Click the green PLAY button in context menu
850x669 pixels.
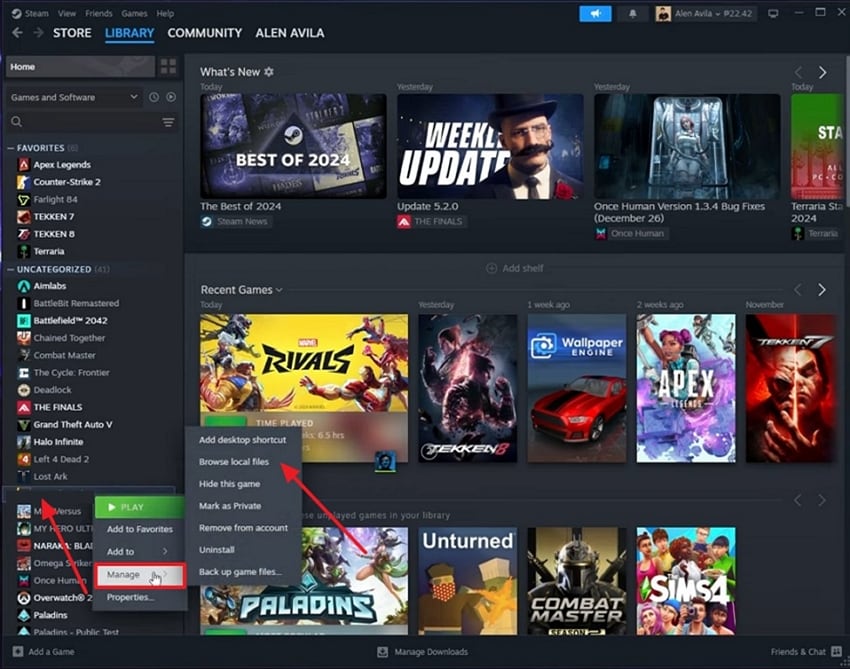pyautogui.click(x=140, y=507)
